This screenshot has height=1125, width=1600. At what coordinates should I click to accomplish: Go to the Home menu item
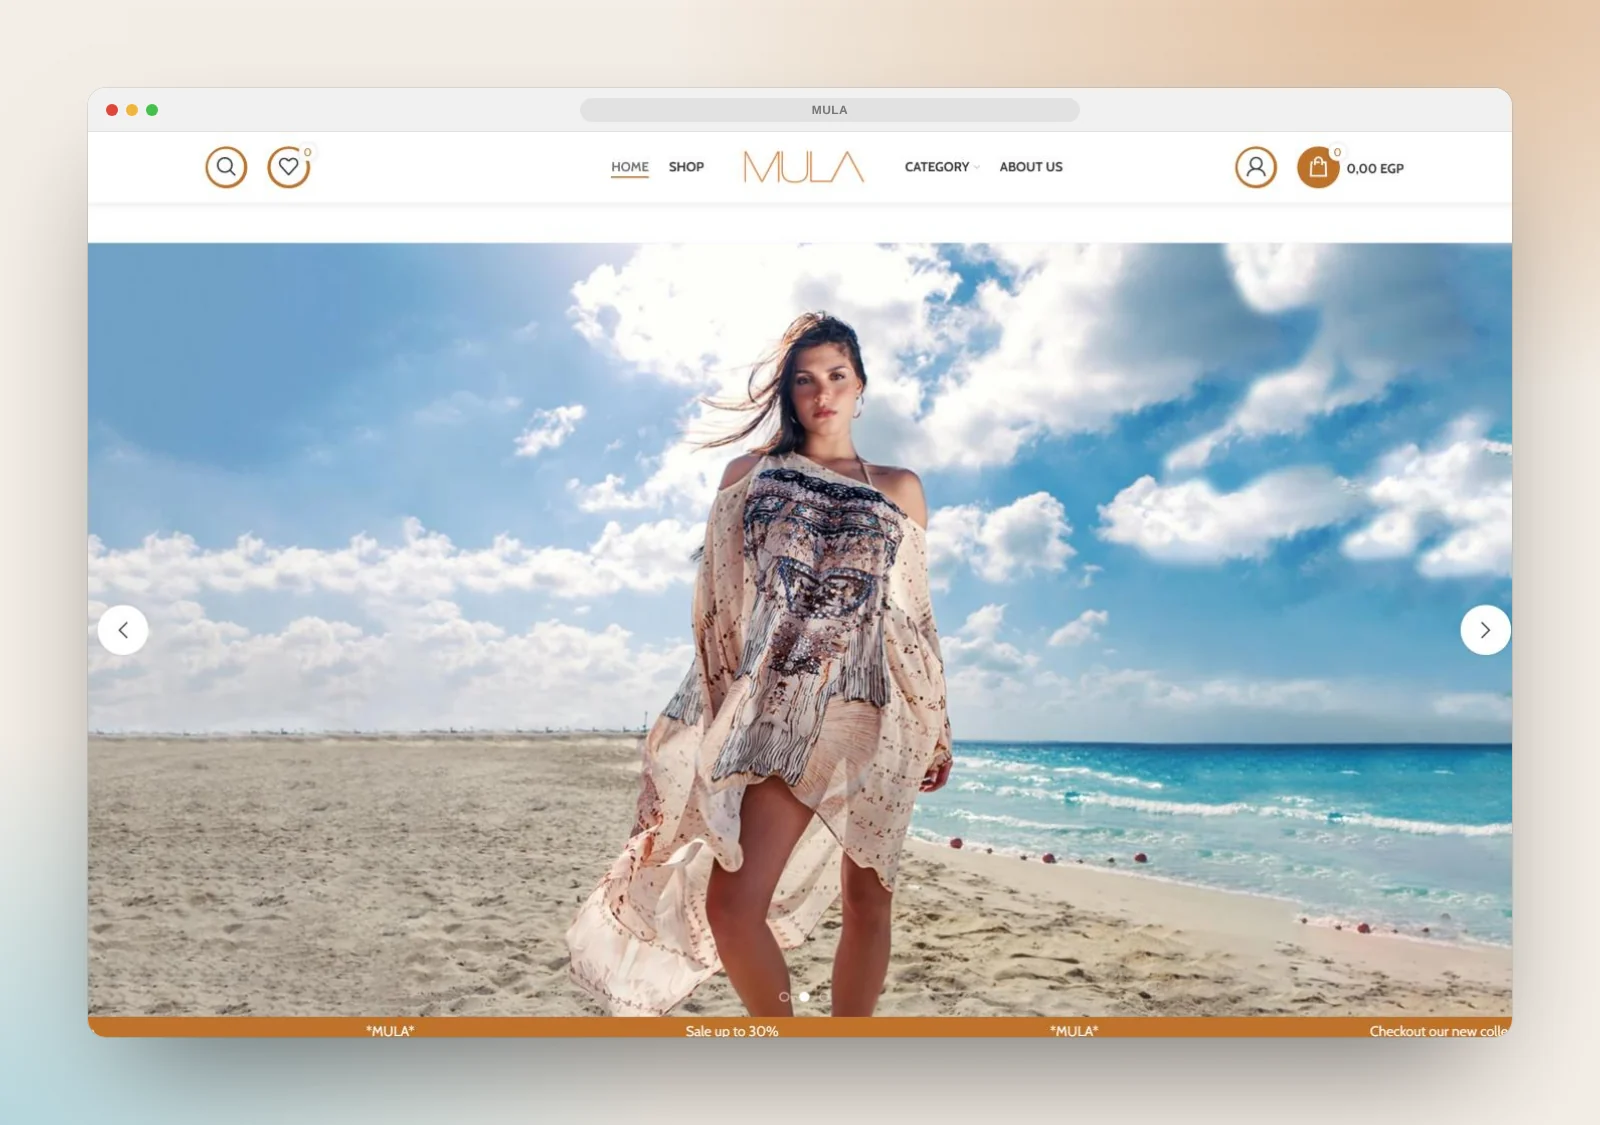[x=630, y=167]
